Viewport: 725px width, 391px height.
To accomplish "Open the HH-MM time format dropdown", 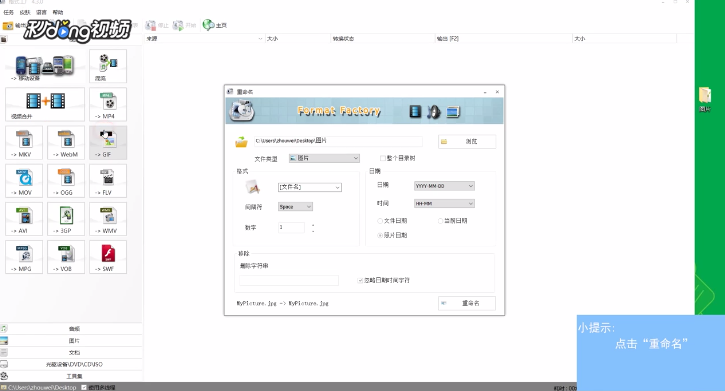I will tap(444, 203).
